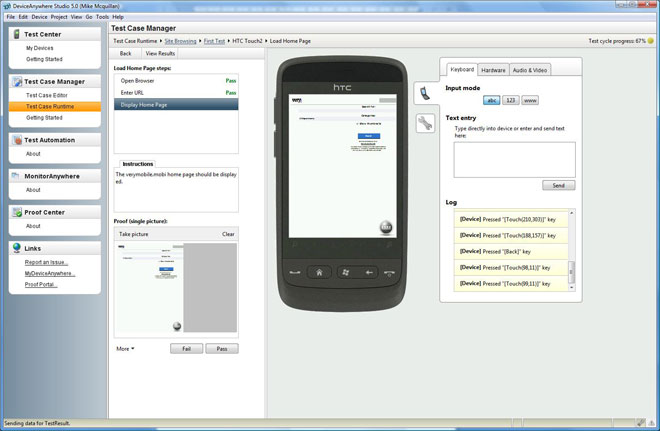Click the Text entry input box
660x431 pixels.
(x=514, y=159)
